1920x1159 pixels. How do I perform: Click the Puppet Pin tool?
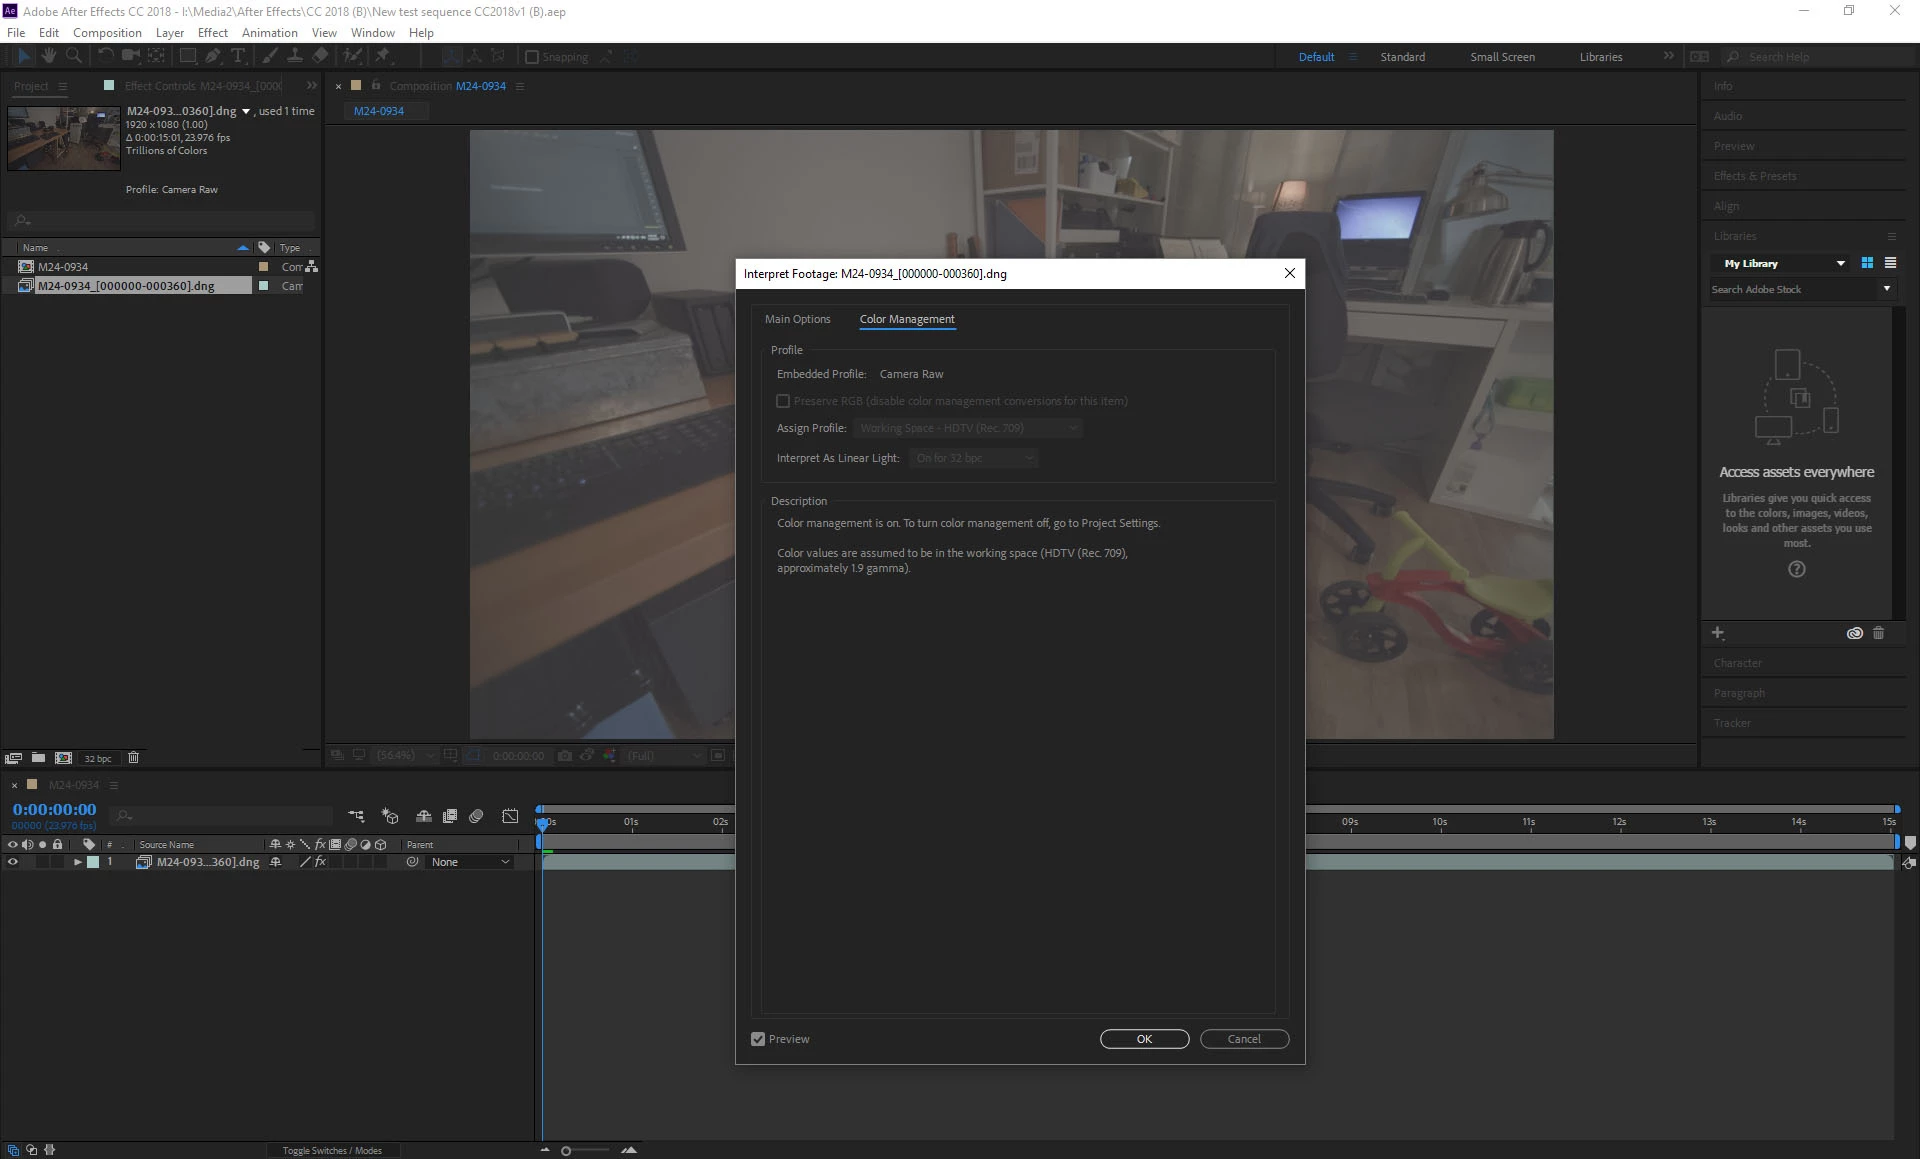383,56
